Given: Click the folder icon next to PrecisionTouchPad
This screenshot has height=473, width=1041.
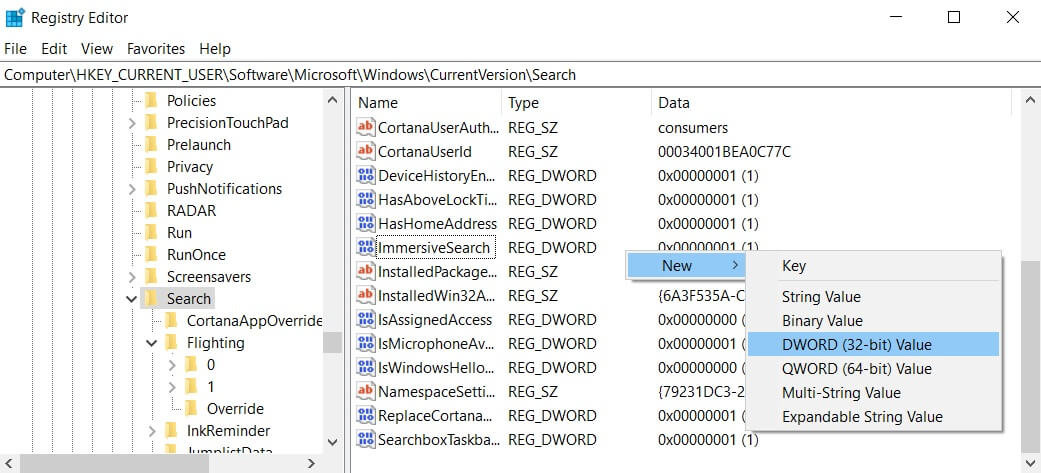Looking at the screenshot, I should (x=152, y=122).
